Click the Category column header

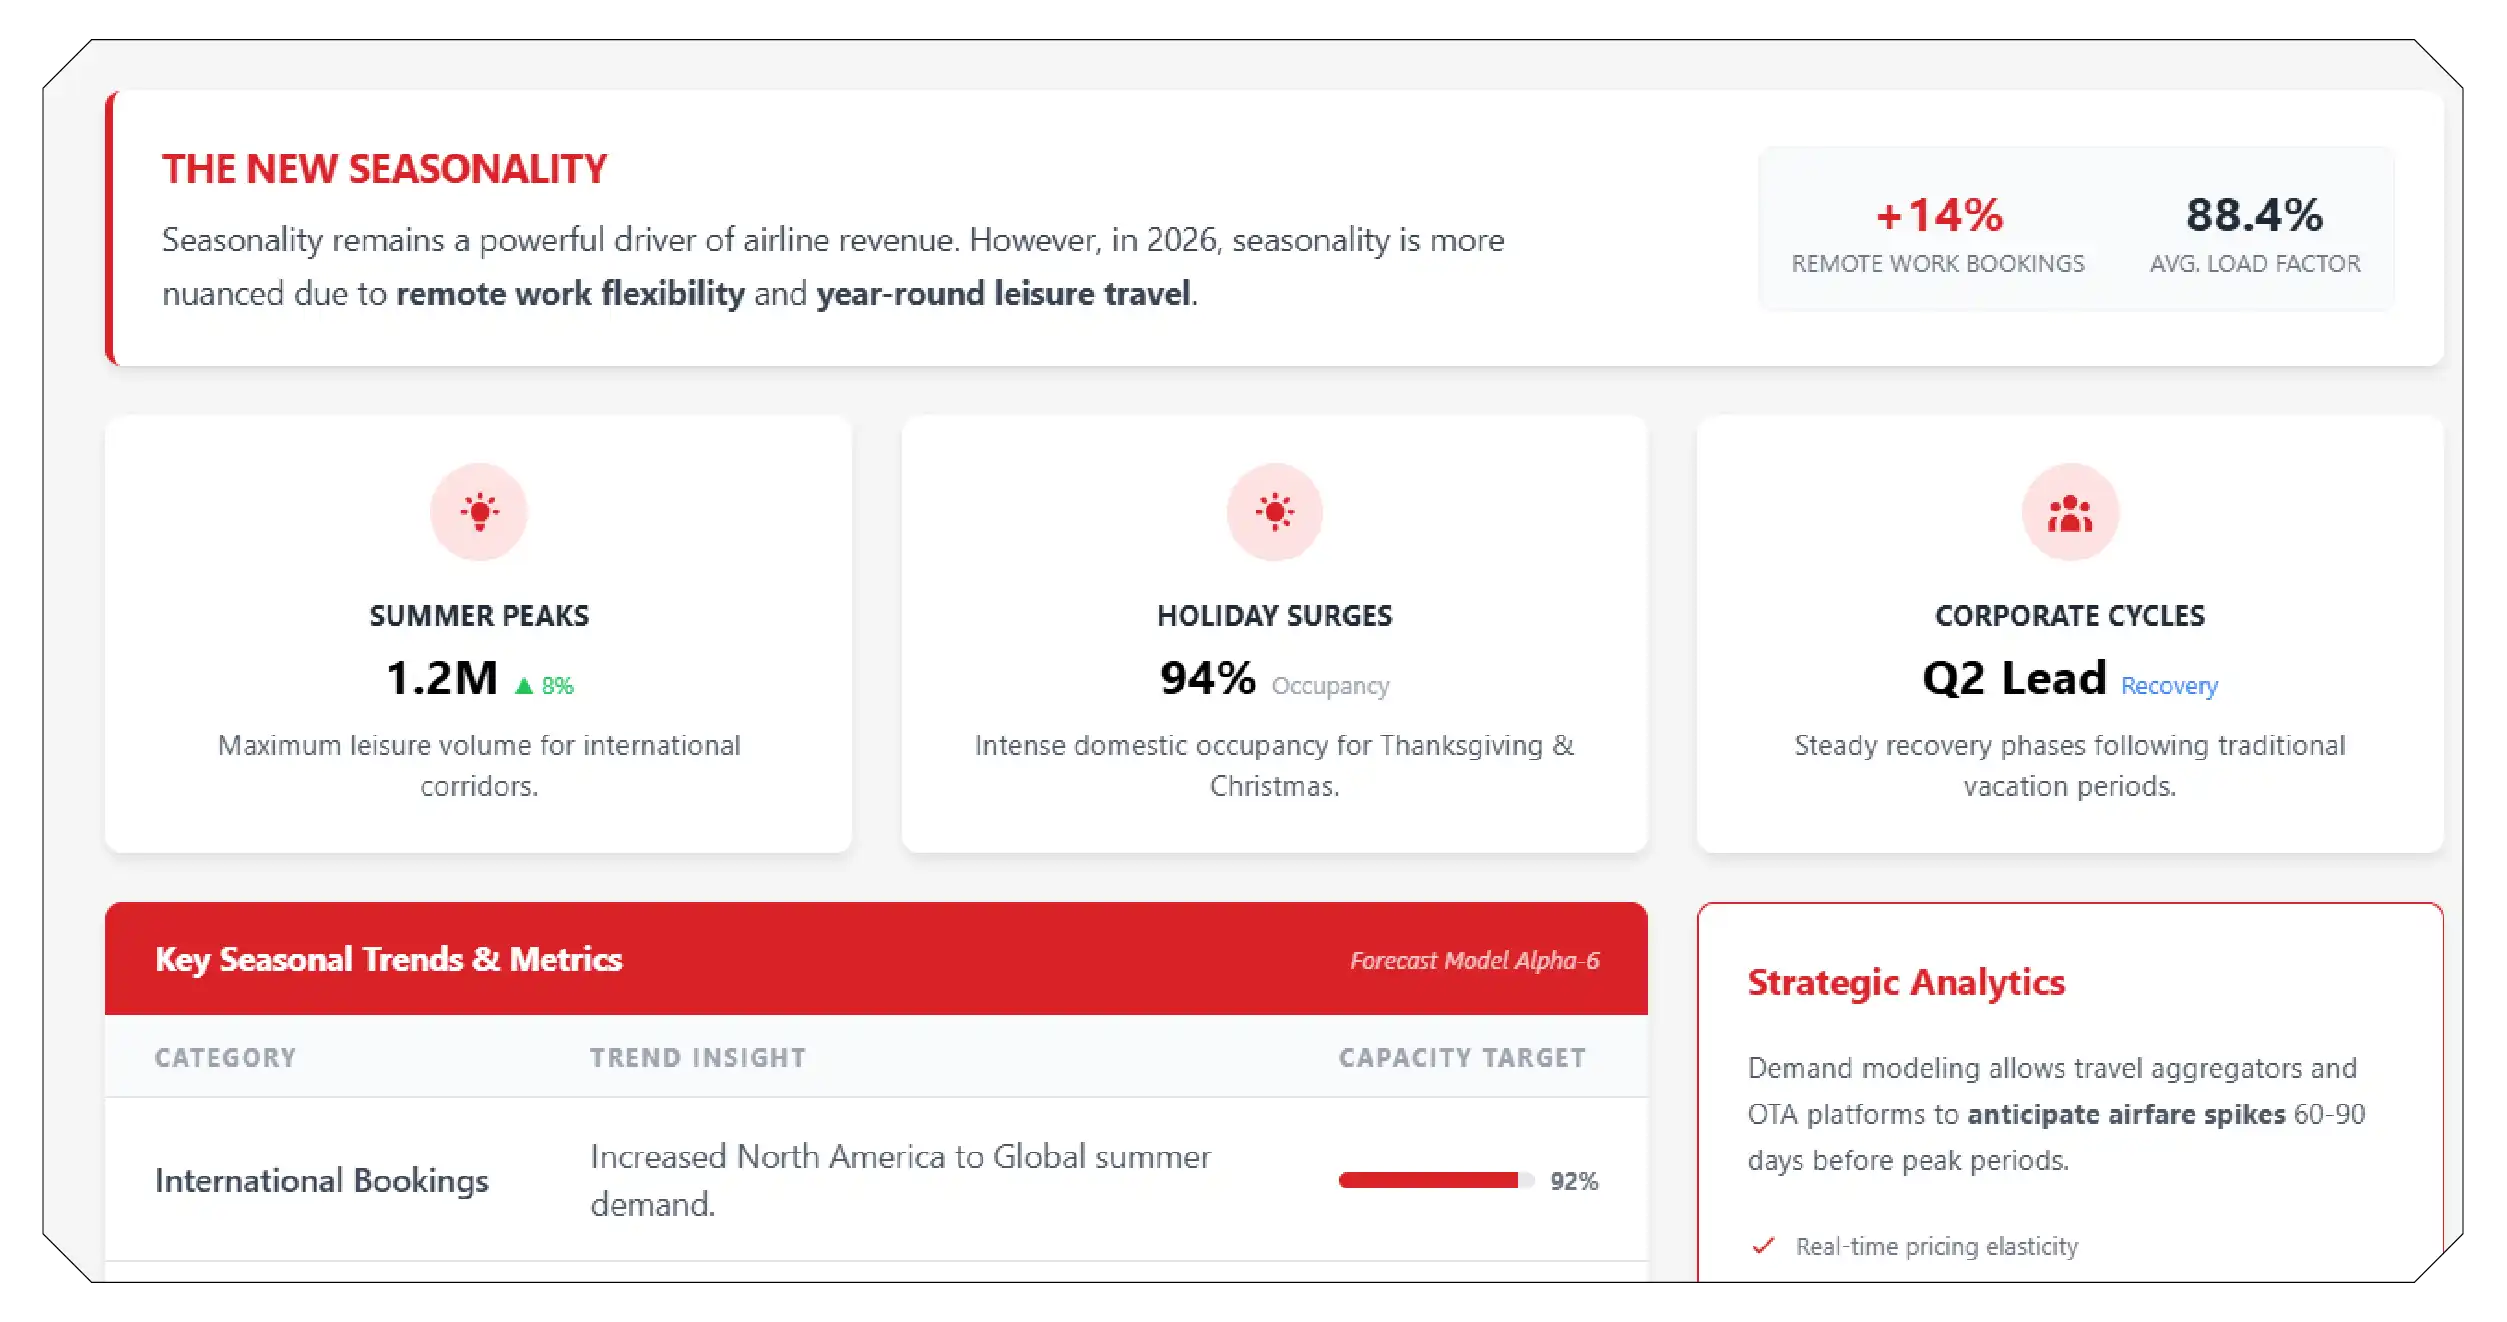(x=225, y=1058)
